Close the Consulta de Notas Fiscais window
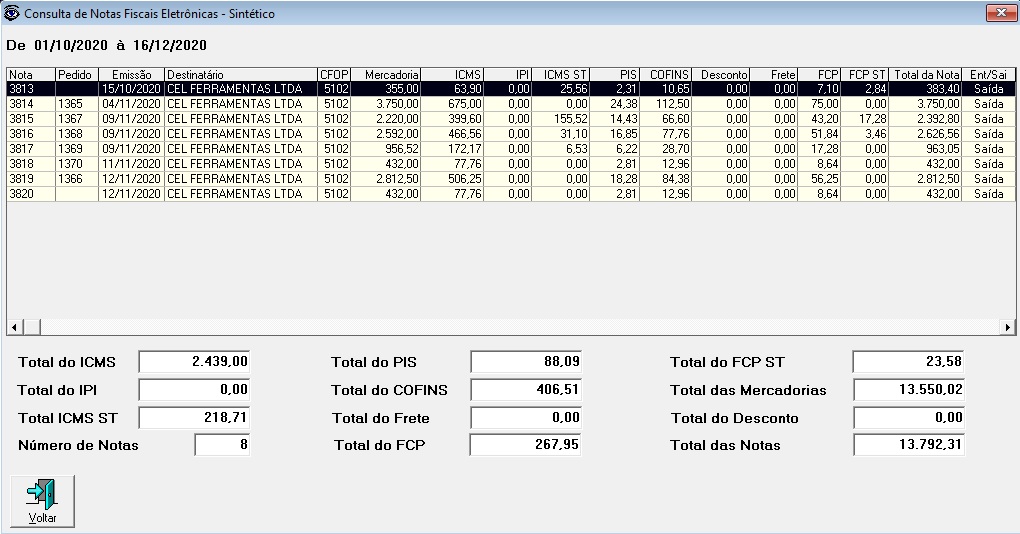Screen dimensions: 1020x534 996,14
